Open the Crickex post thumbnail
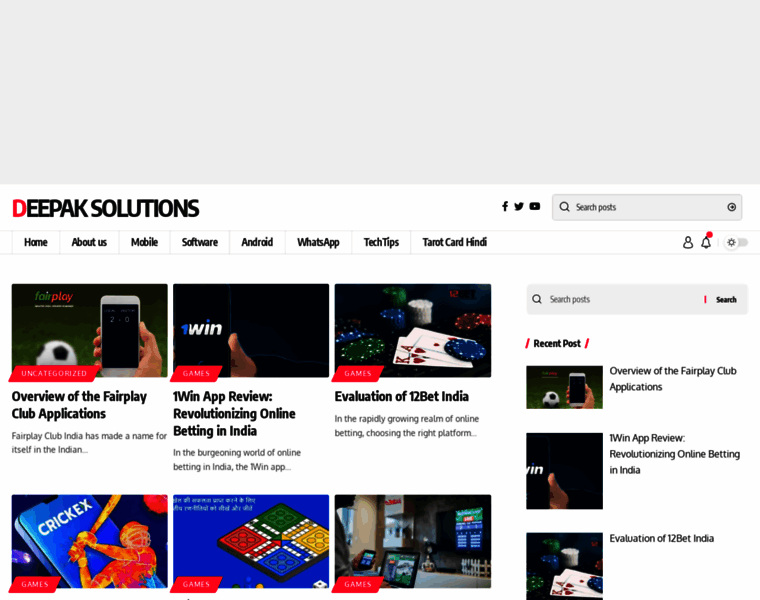The height and width of the screenshot is (600, 760). pyautogui.click(x=90, y=541)
